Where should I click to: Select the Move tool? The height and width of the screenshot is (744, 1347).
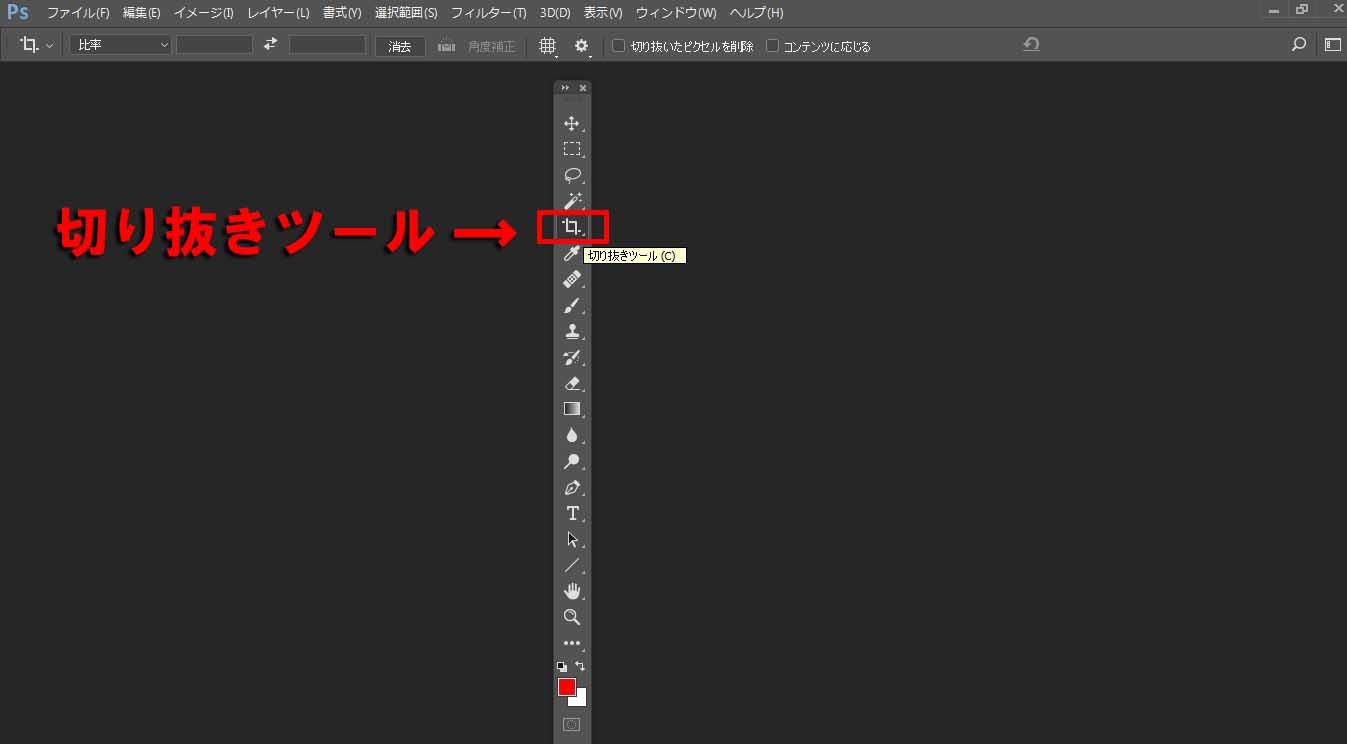click(x=572, y=124)
